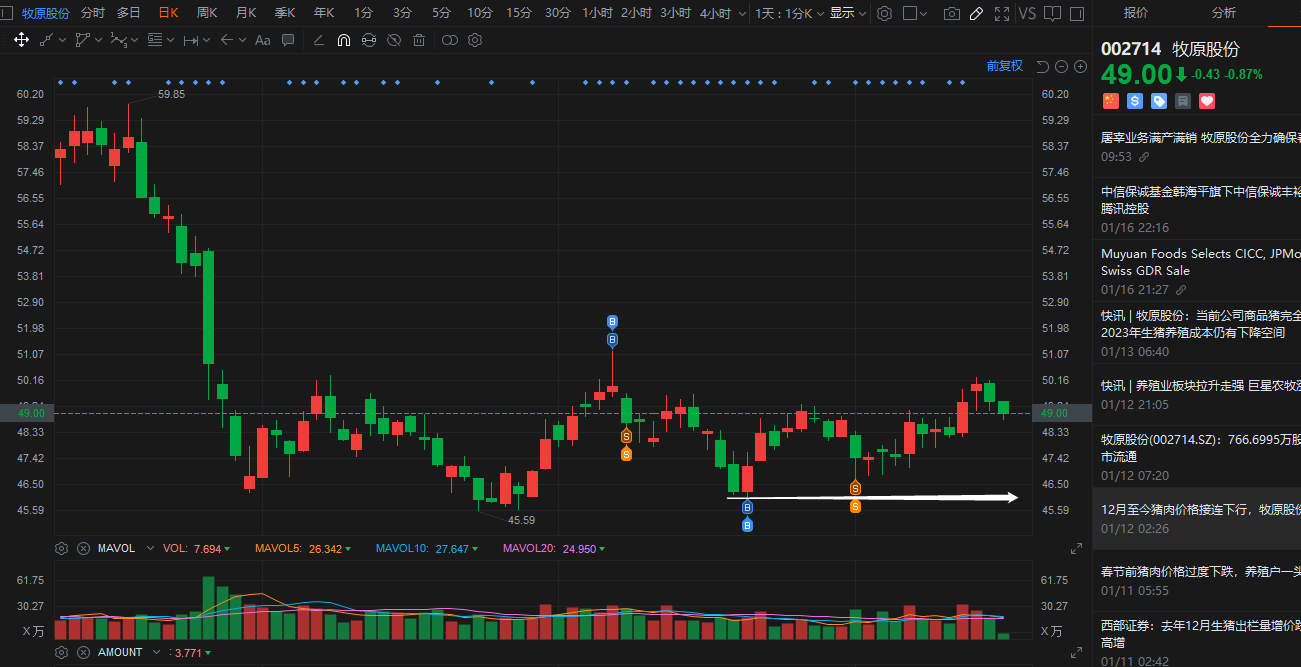Delete drawings with trash icon
The image size is (1301, 667).
(419, 40)
